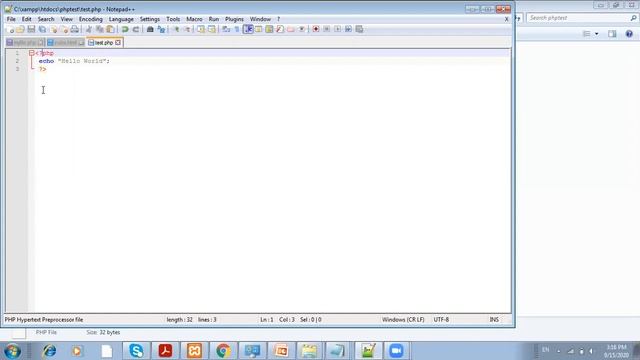Toggle file monitoring eye icon
640x360 pixels.
tap(302, 29)
